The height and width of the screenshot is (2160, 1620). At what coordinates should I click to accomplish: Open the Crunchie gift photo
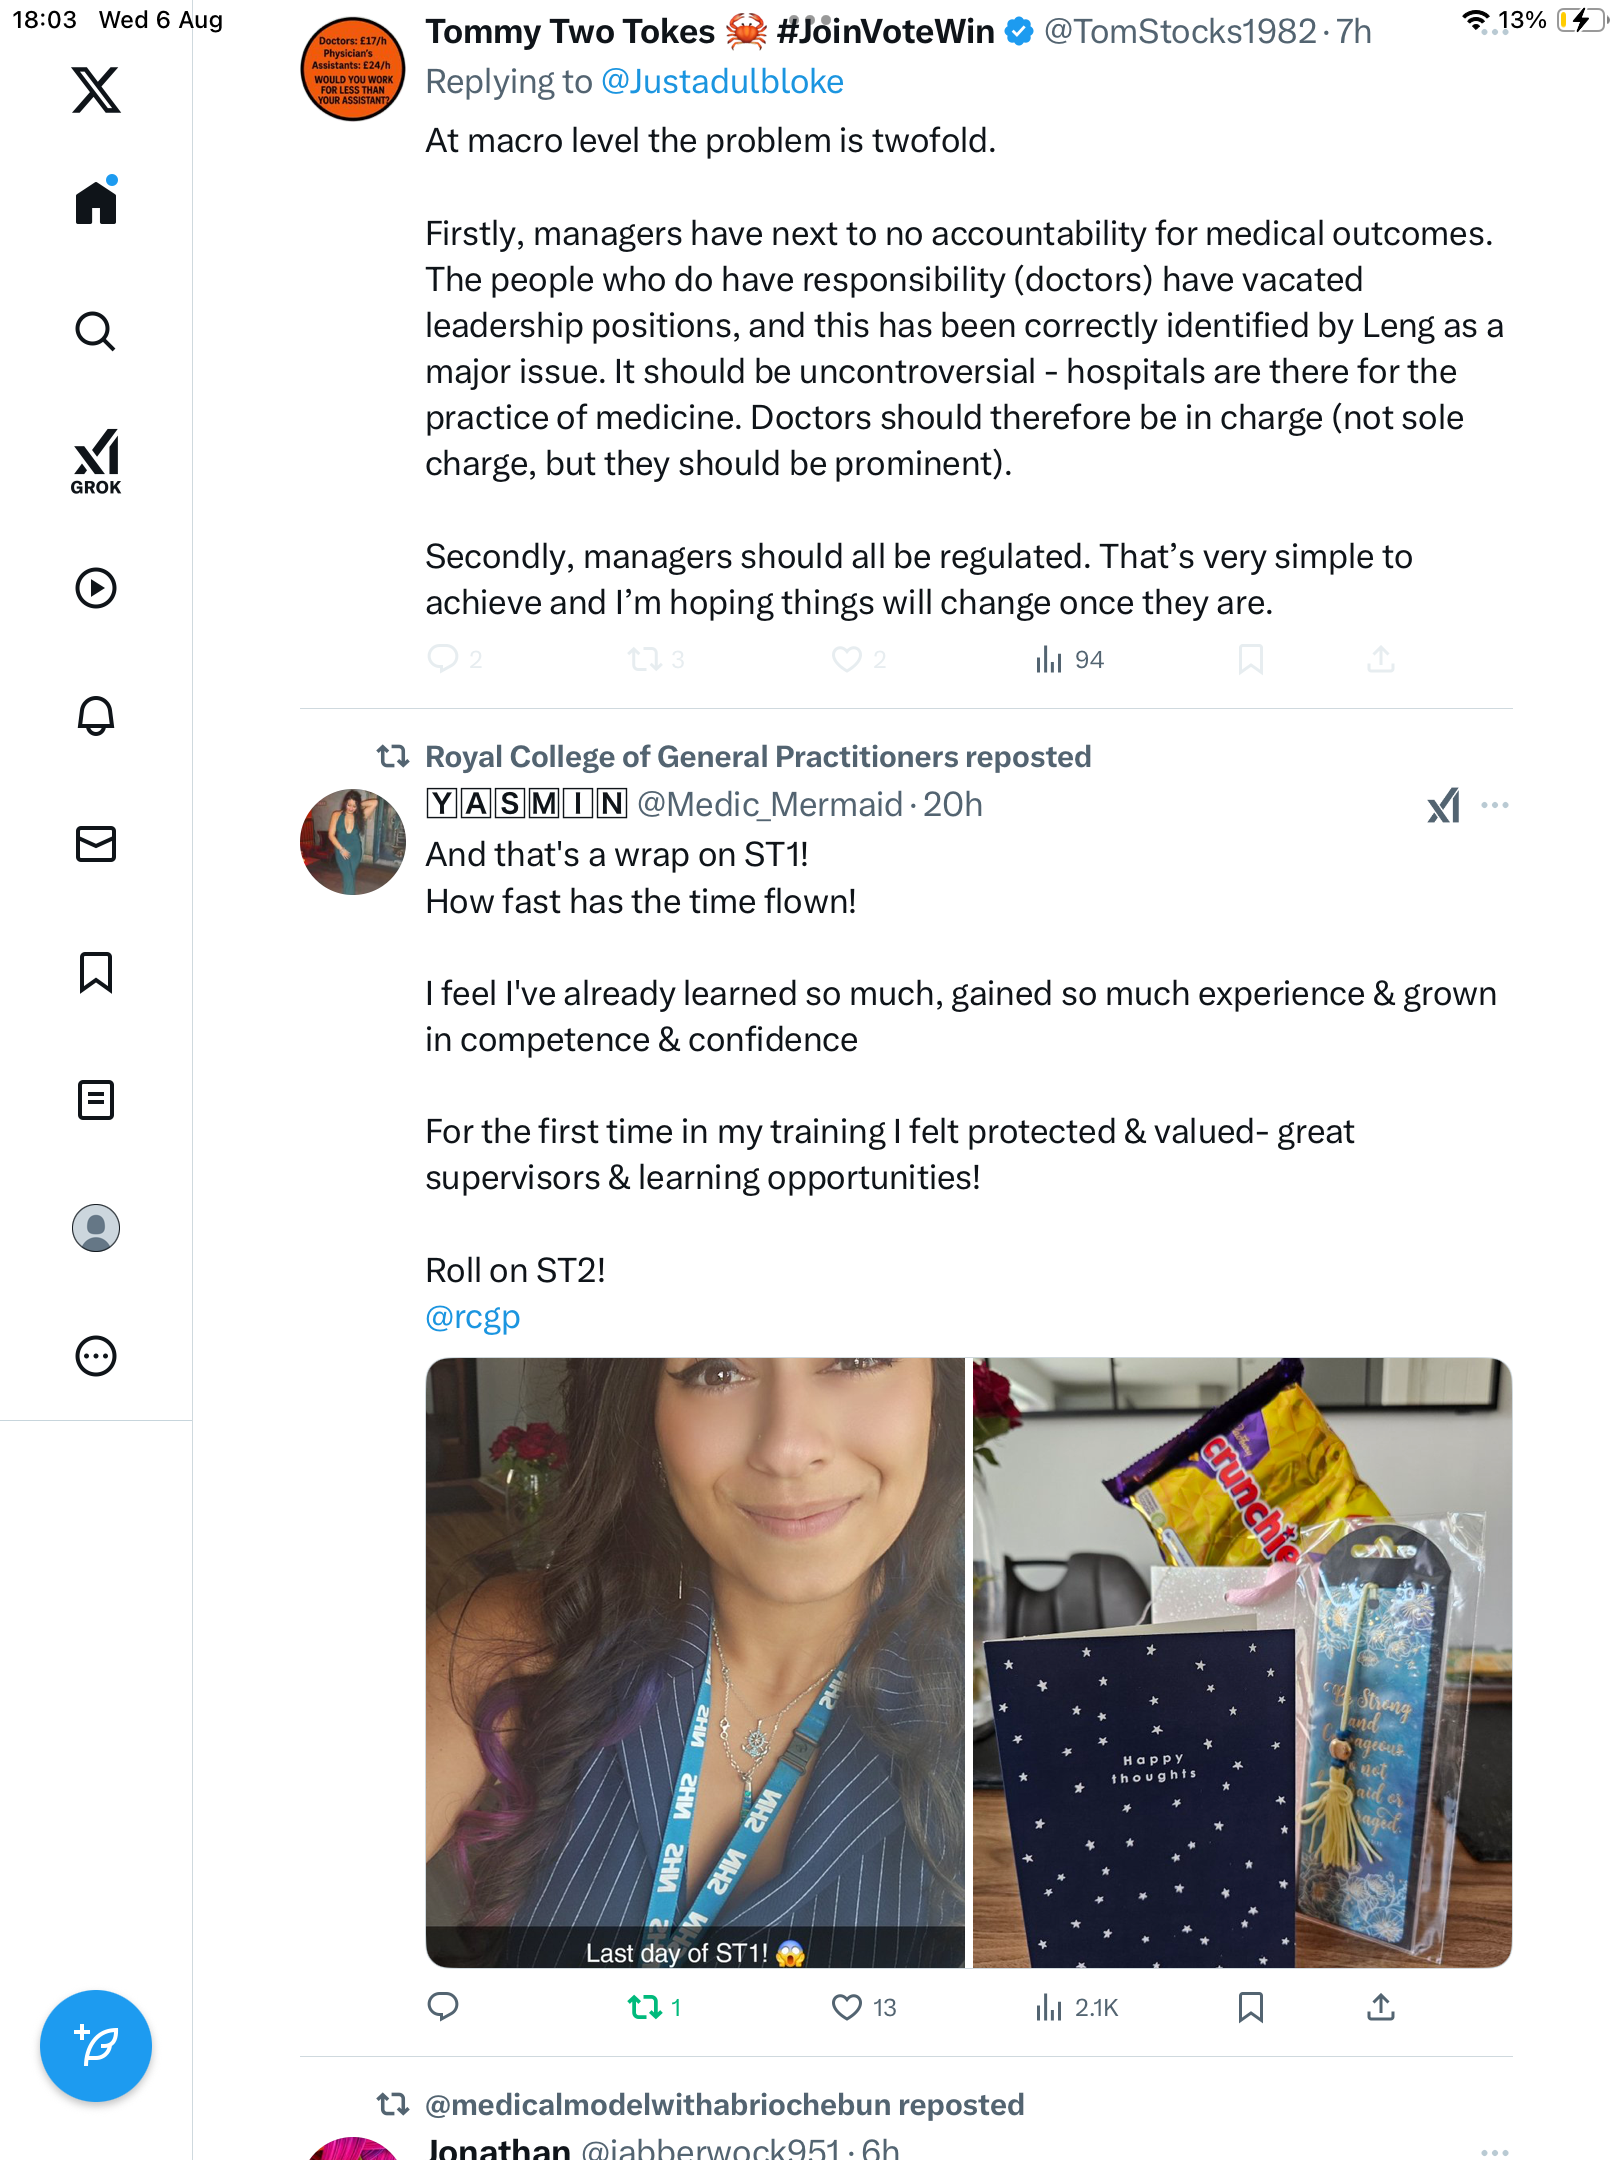(1242, 1662)
